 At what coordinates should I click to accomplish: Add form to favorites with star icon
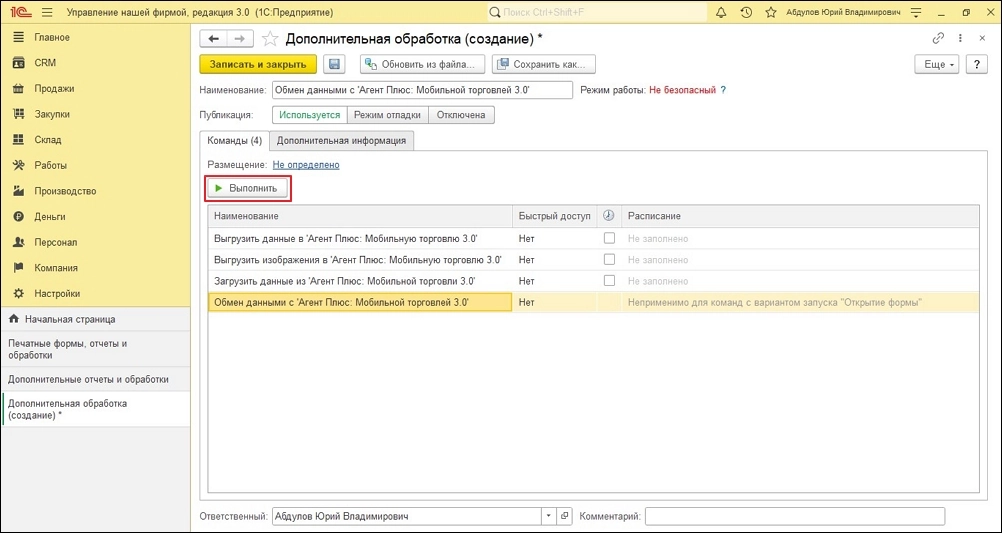point(270,39)
